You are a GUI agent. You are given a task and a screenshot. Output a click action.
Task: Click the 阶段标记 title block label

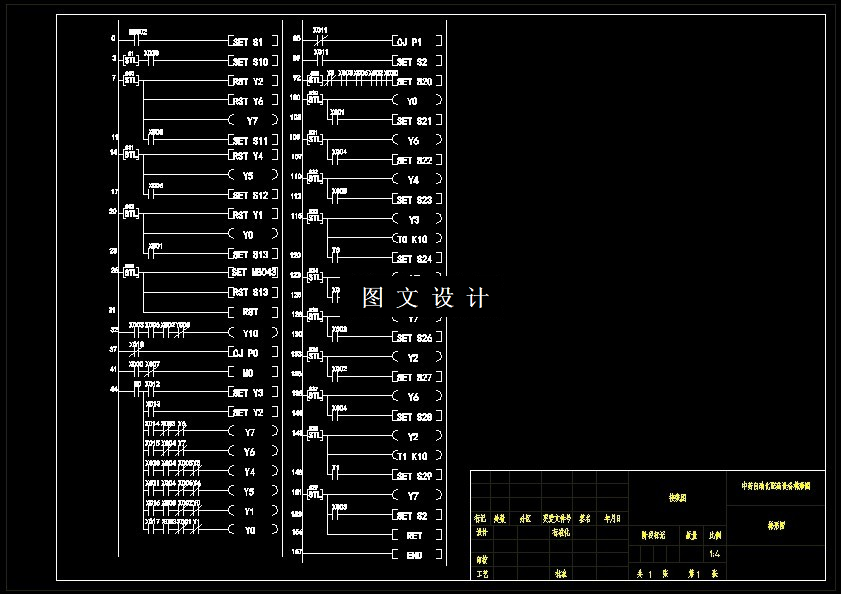[653, 535]
